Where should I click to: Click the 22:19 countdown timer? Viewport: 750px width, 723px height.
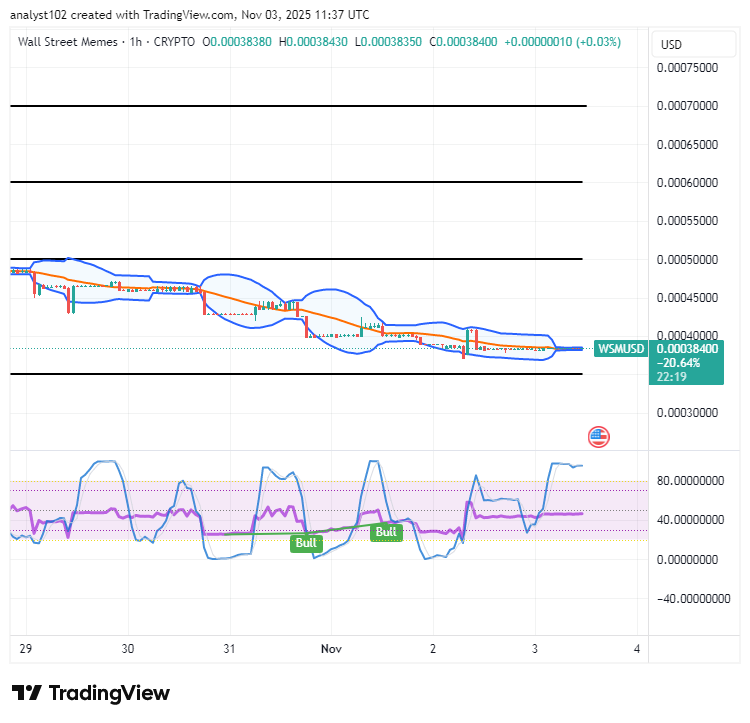pyautogui.click(x=672, y=377)
